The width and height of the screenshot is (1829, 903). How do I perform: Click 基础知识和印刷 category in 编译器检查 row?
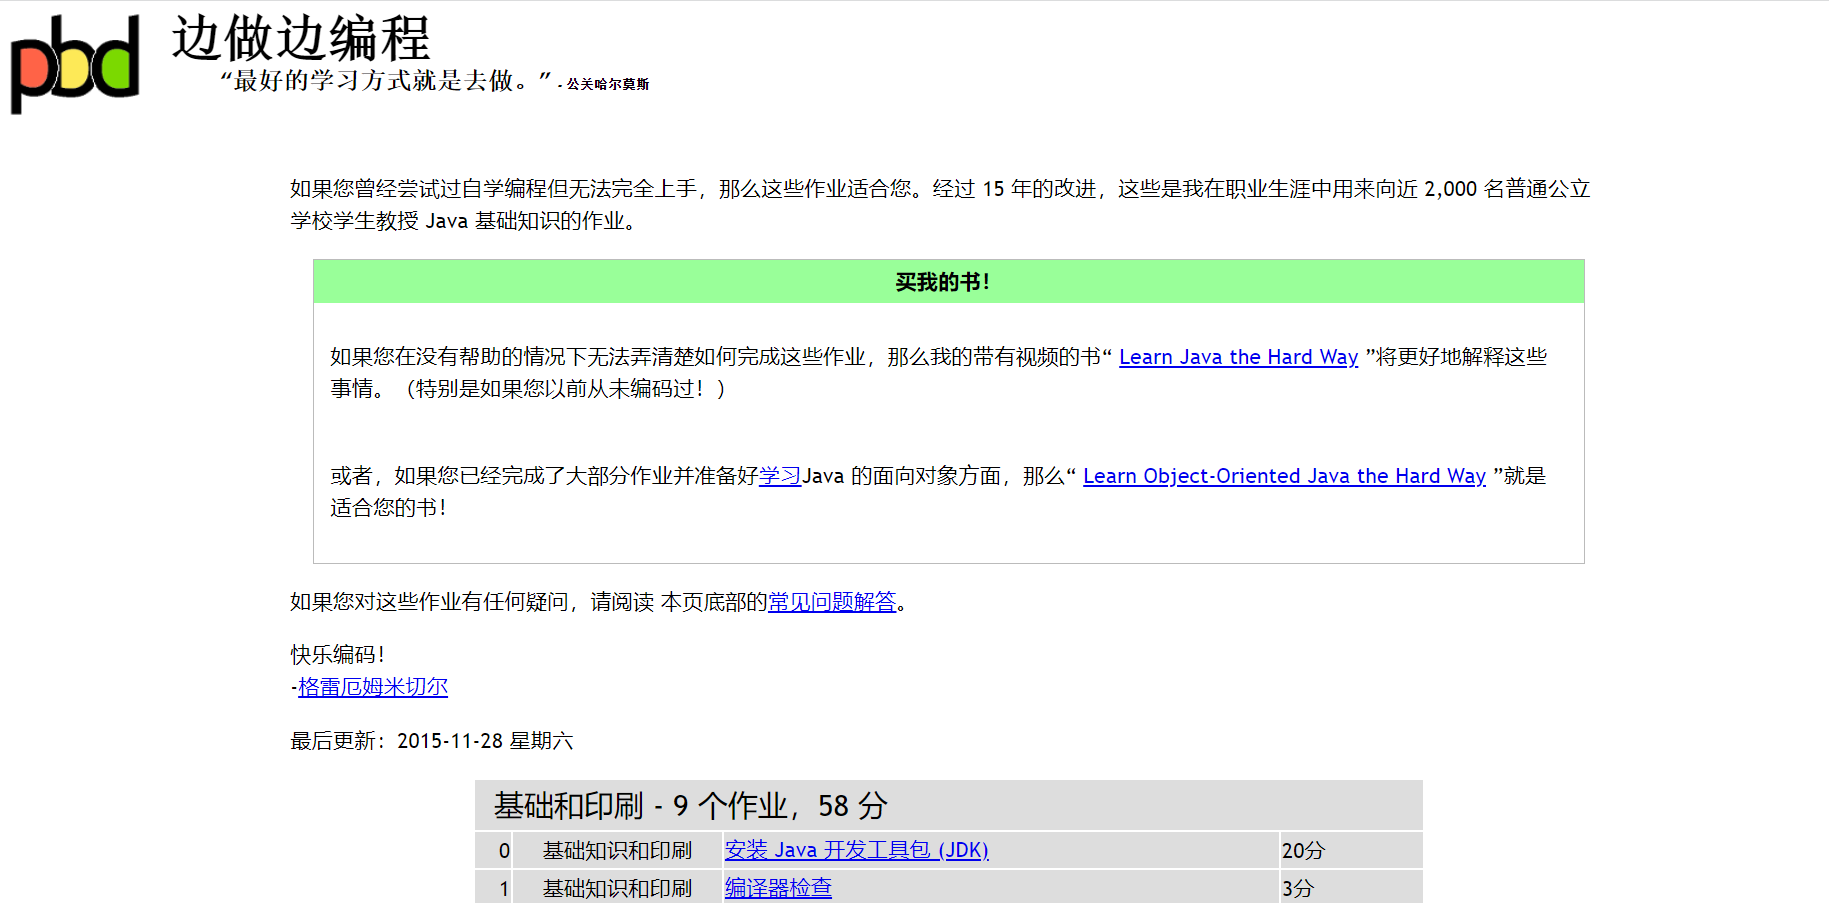point(617,888)
